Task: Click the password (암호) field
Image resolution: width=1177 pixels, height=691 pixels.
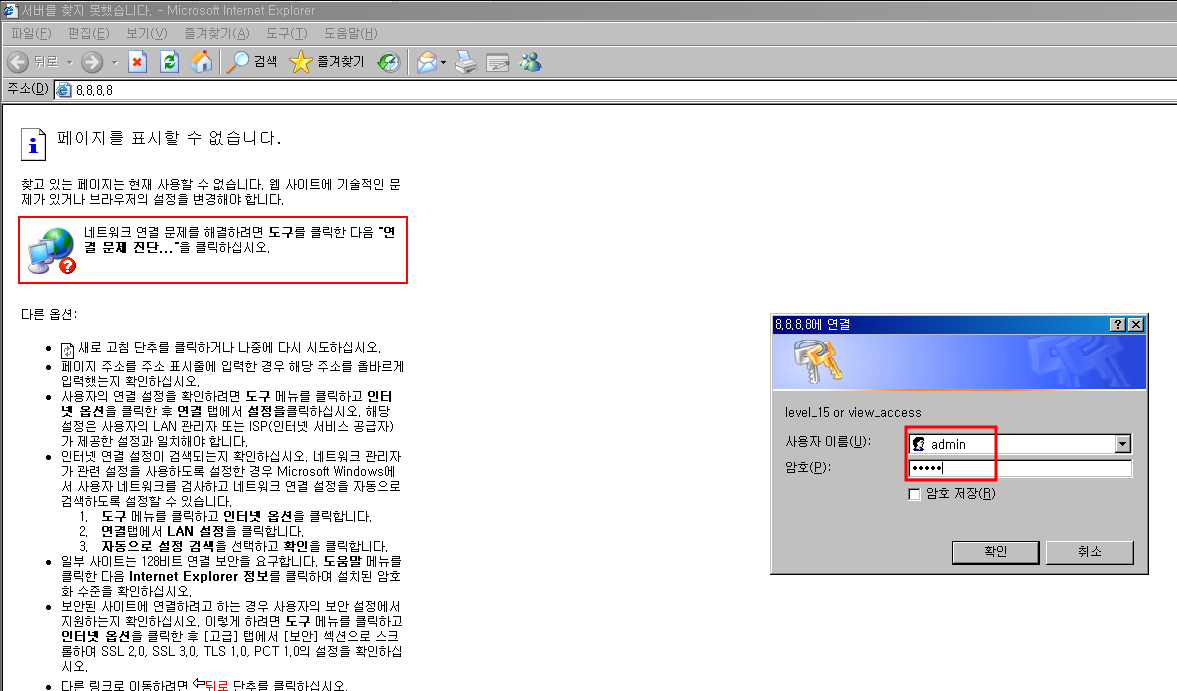Action: 1019,468
